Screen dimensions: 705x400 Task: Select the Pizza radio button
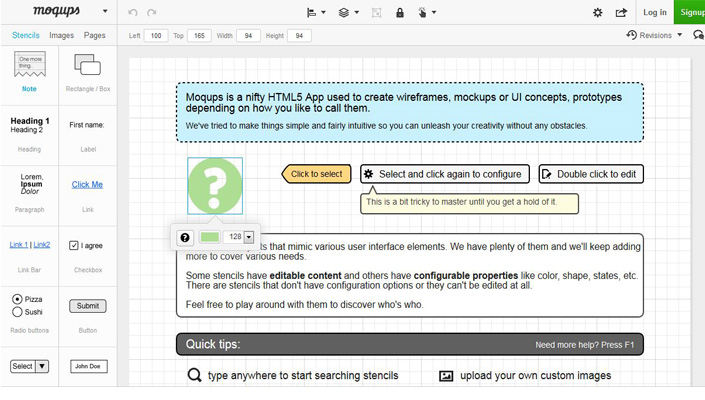click(17, 299)
